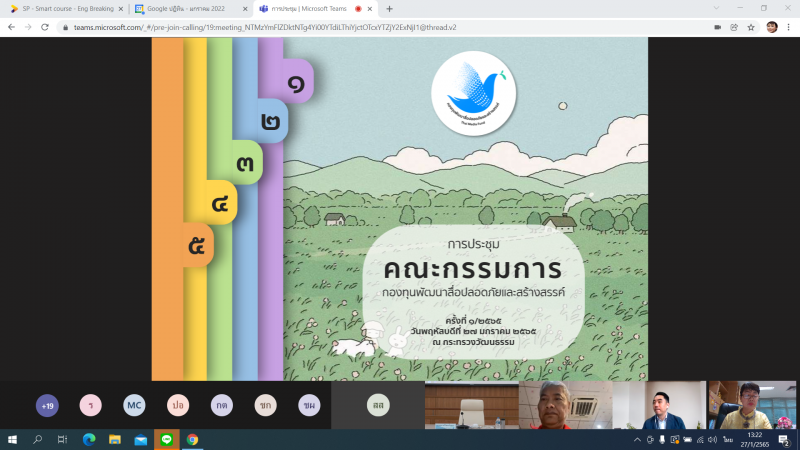Select participant avatar ร
The width and height of the screenshot is (800, 450).
[91, 405]
